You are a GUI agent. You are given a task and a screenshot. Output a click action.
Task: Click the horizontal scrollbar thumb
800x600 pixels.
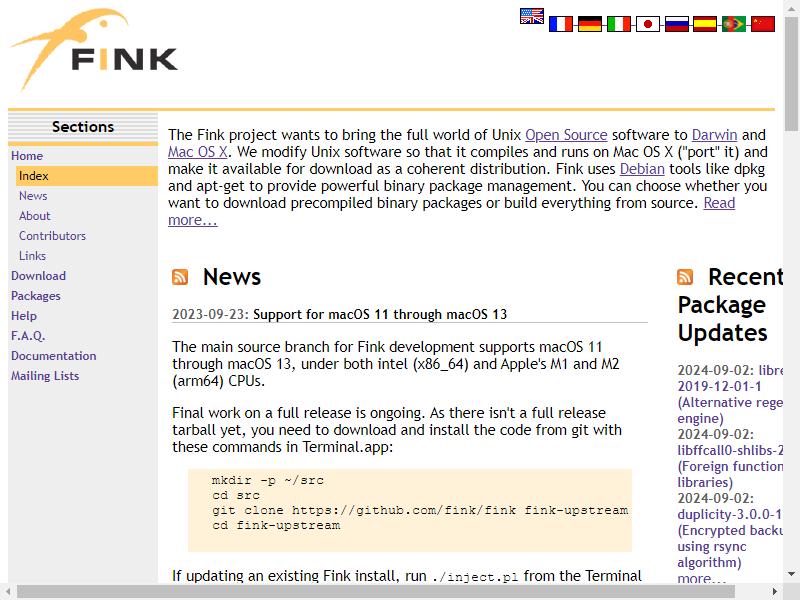[376, 592]
